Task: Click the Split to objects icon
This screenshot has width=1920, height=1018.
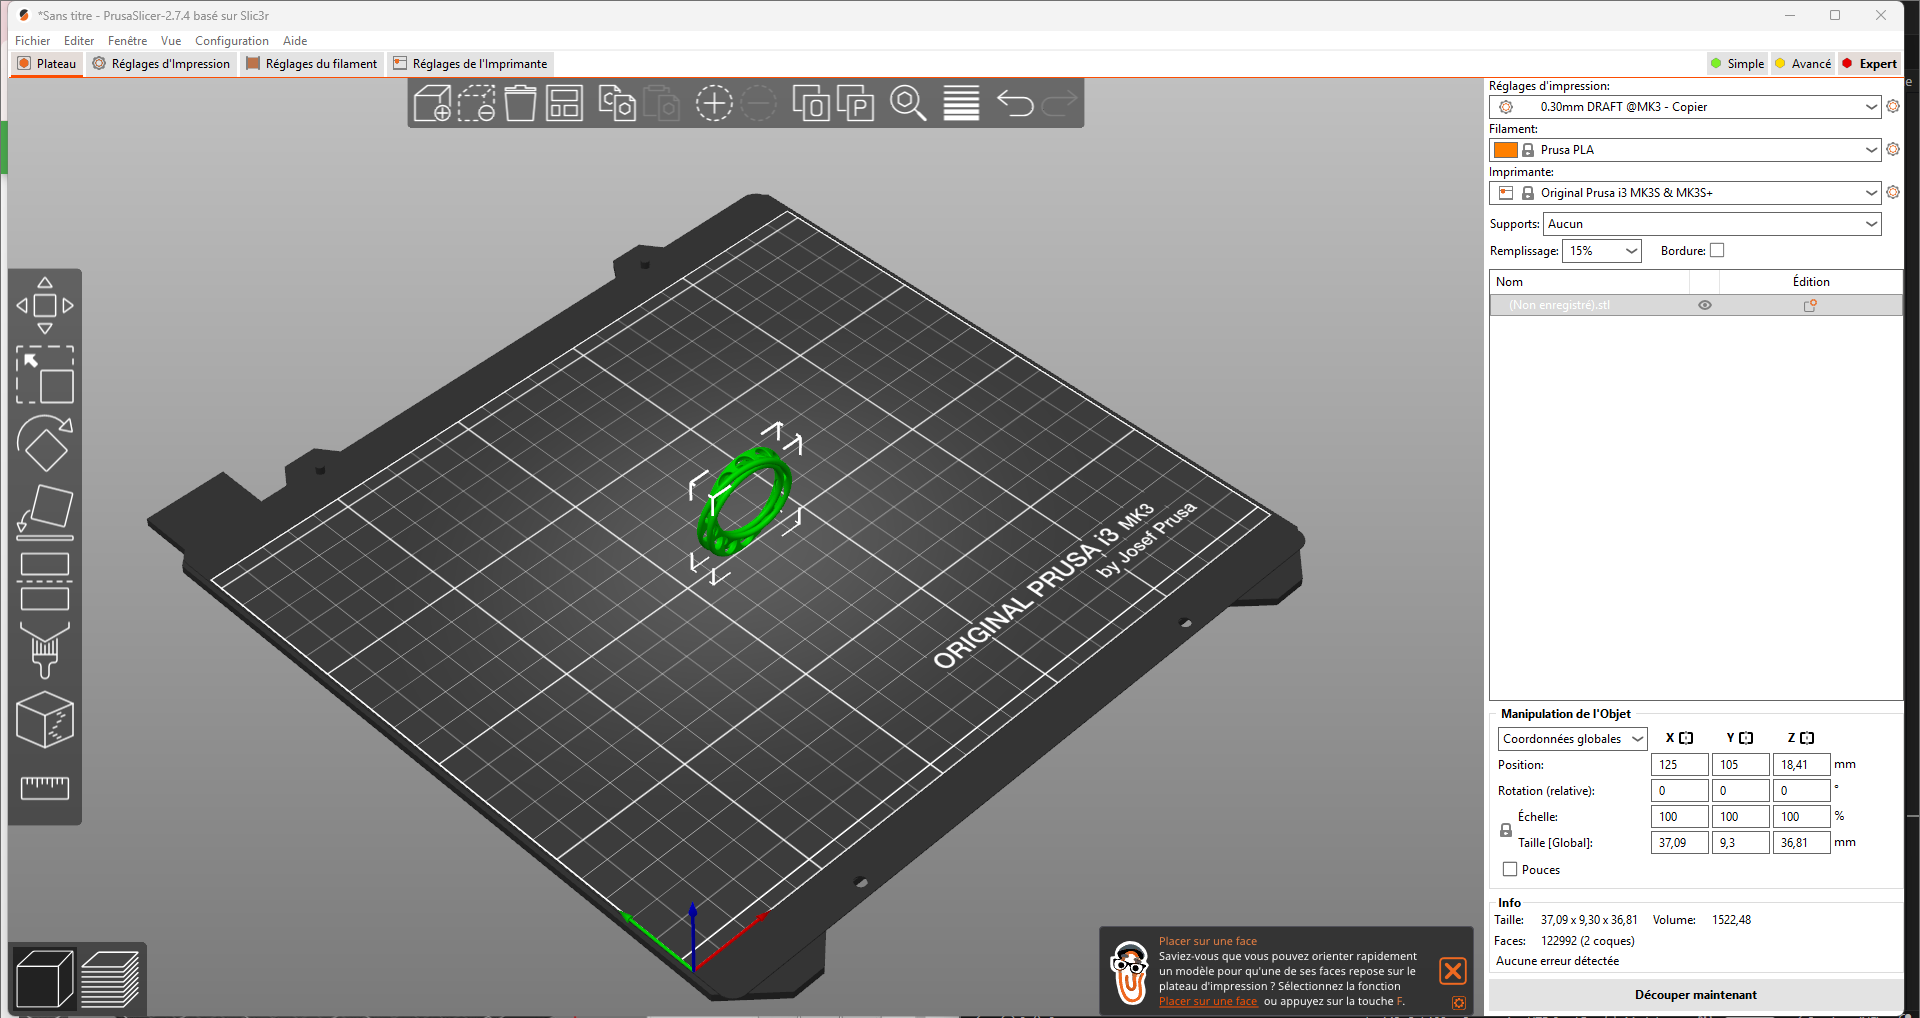Action: (810, 103)
